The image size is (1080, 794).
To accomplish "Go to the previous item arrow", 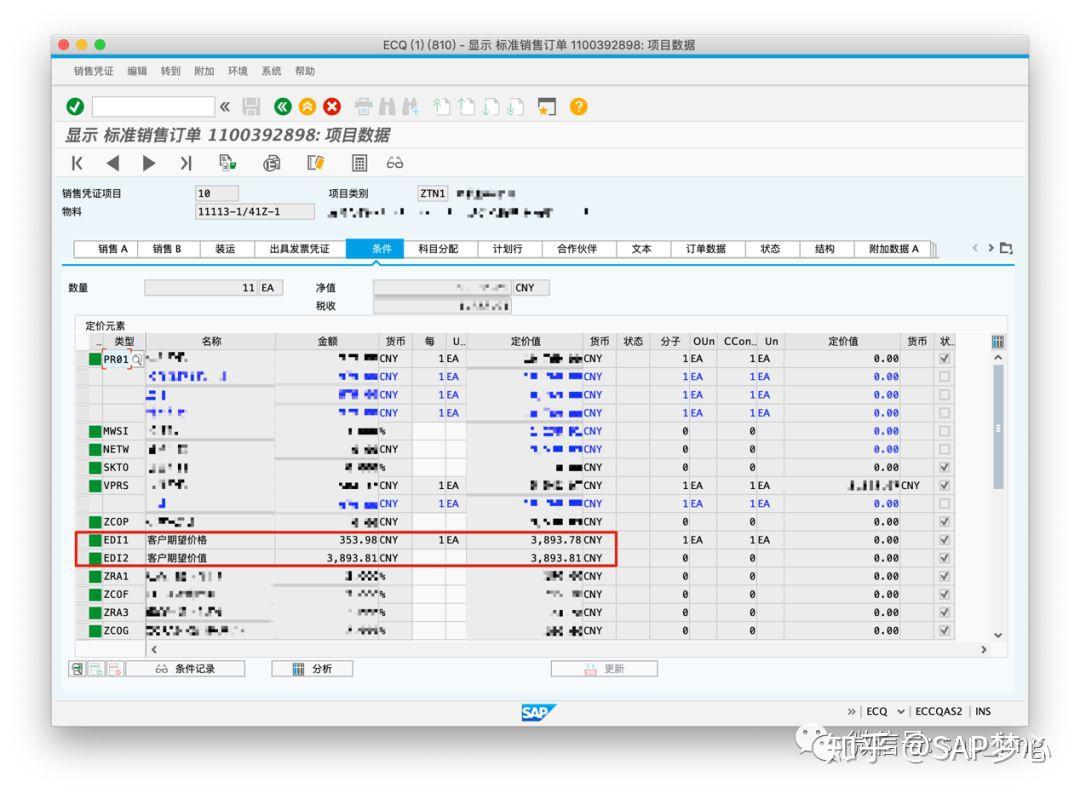I will [x=113, y=163].
